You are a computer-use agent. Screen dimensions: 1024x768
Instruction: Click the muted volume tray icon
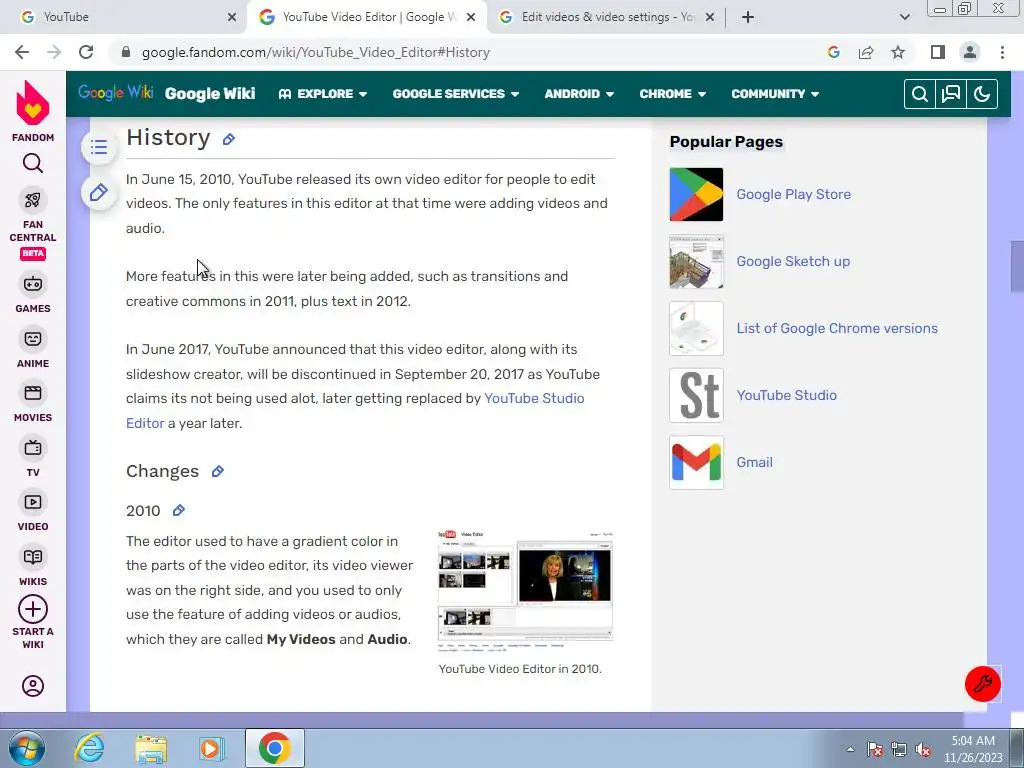pyautogui.click(x=923, y=750)
